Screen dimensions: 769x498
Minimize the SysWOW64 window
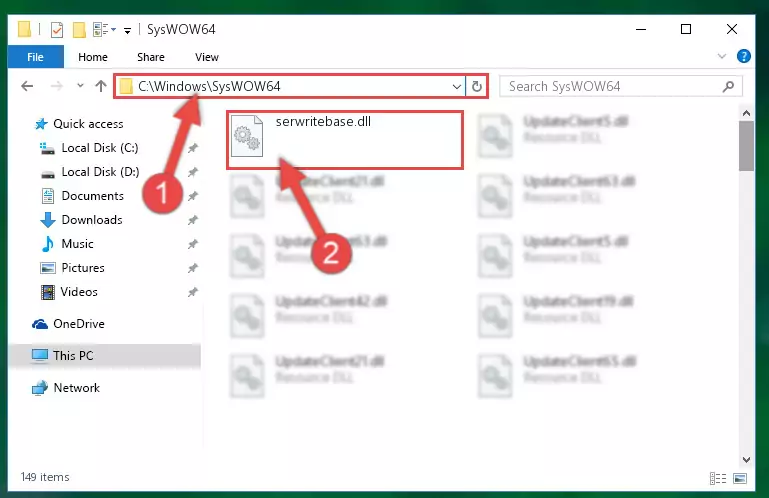[x=641, y=29]
